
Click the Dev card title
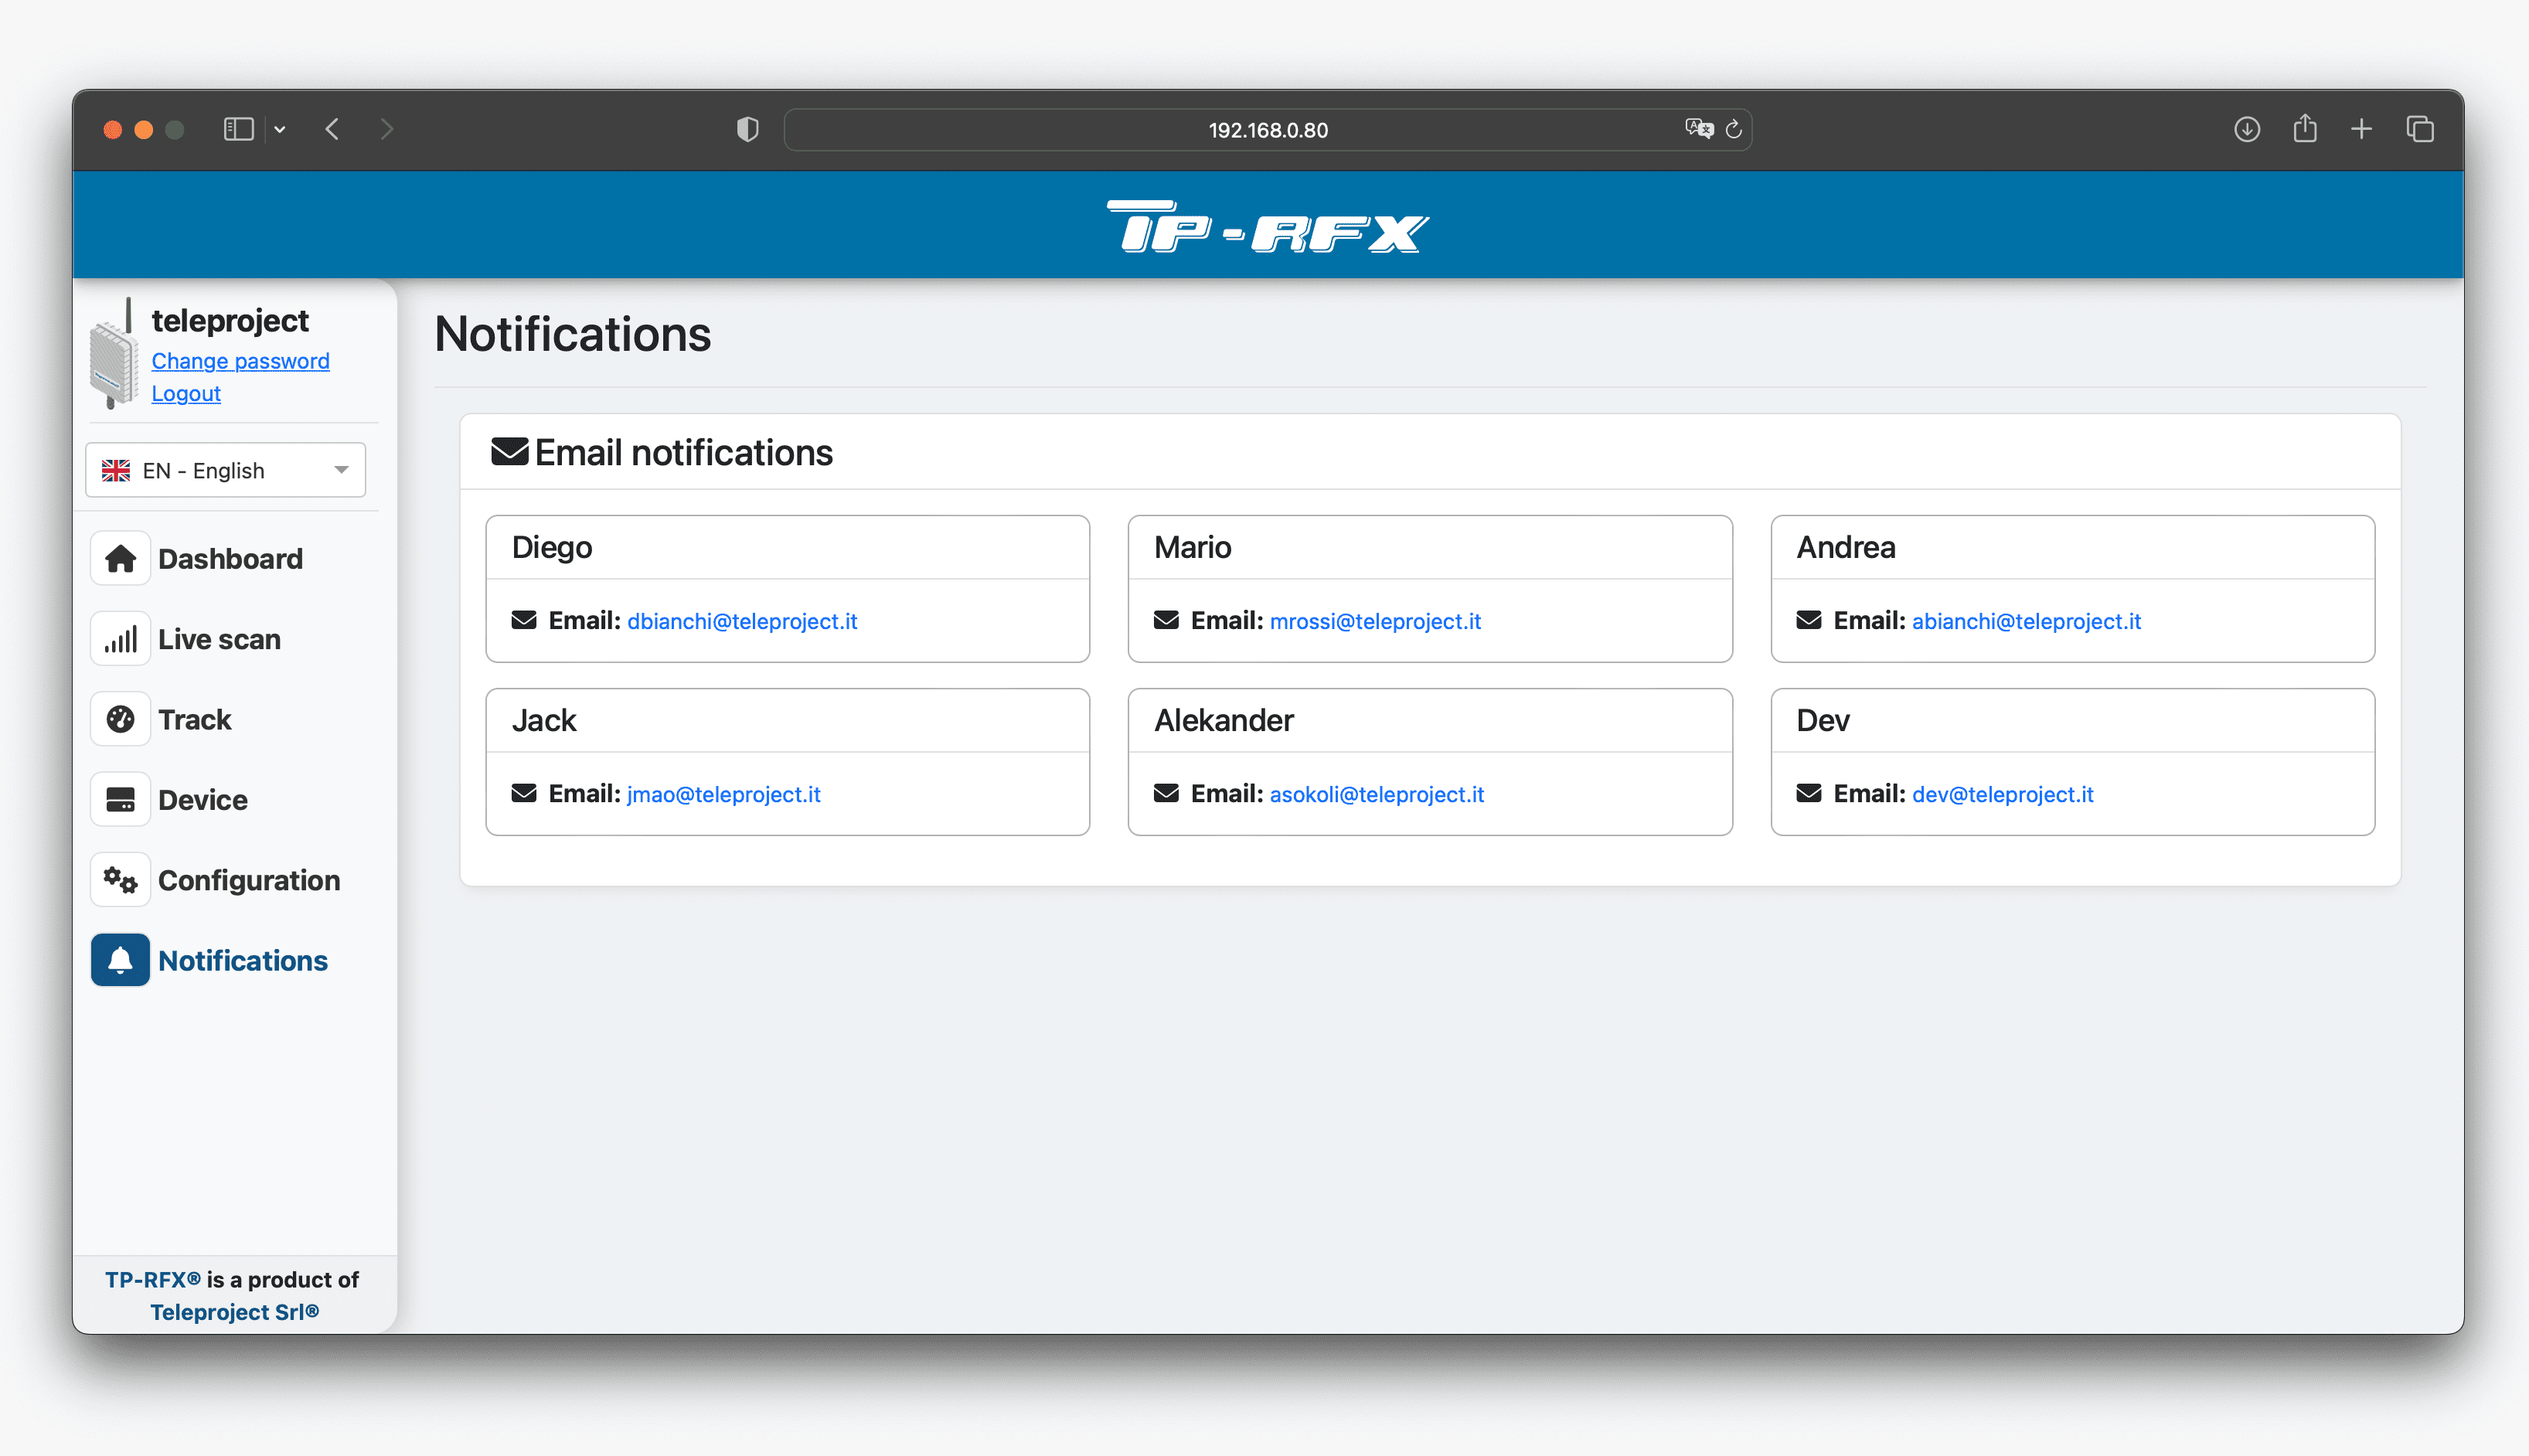pyautogui.click(x=1822, y=720)
